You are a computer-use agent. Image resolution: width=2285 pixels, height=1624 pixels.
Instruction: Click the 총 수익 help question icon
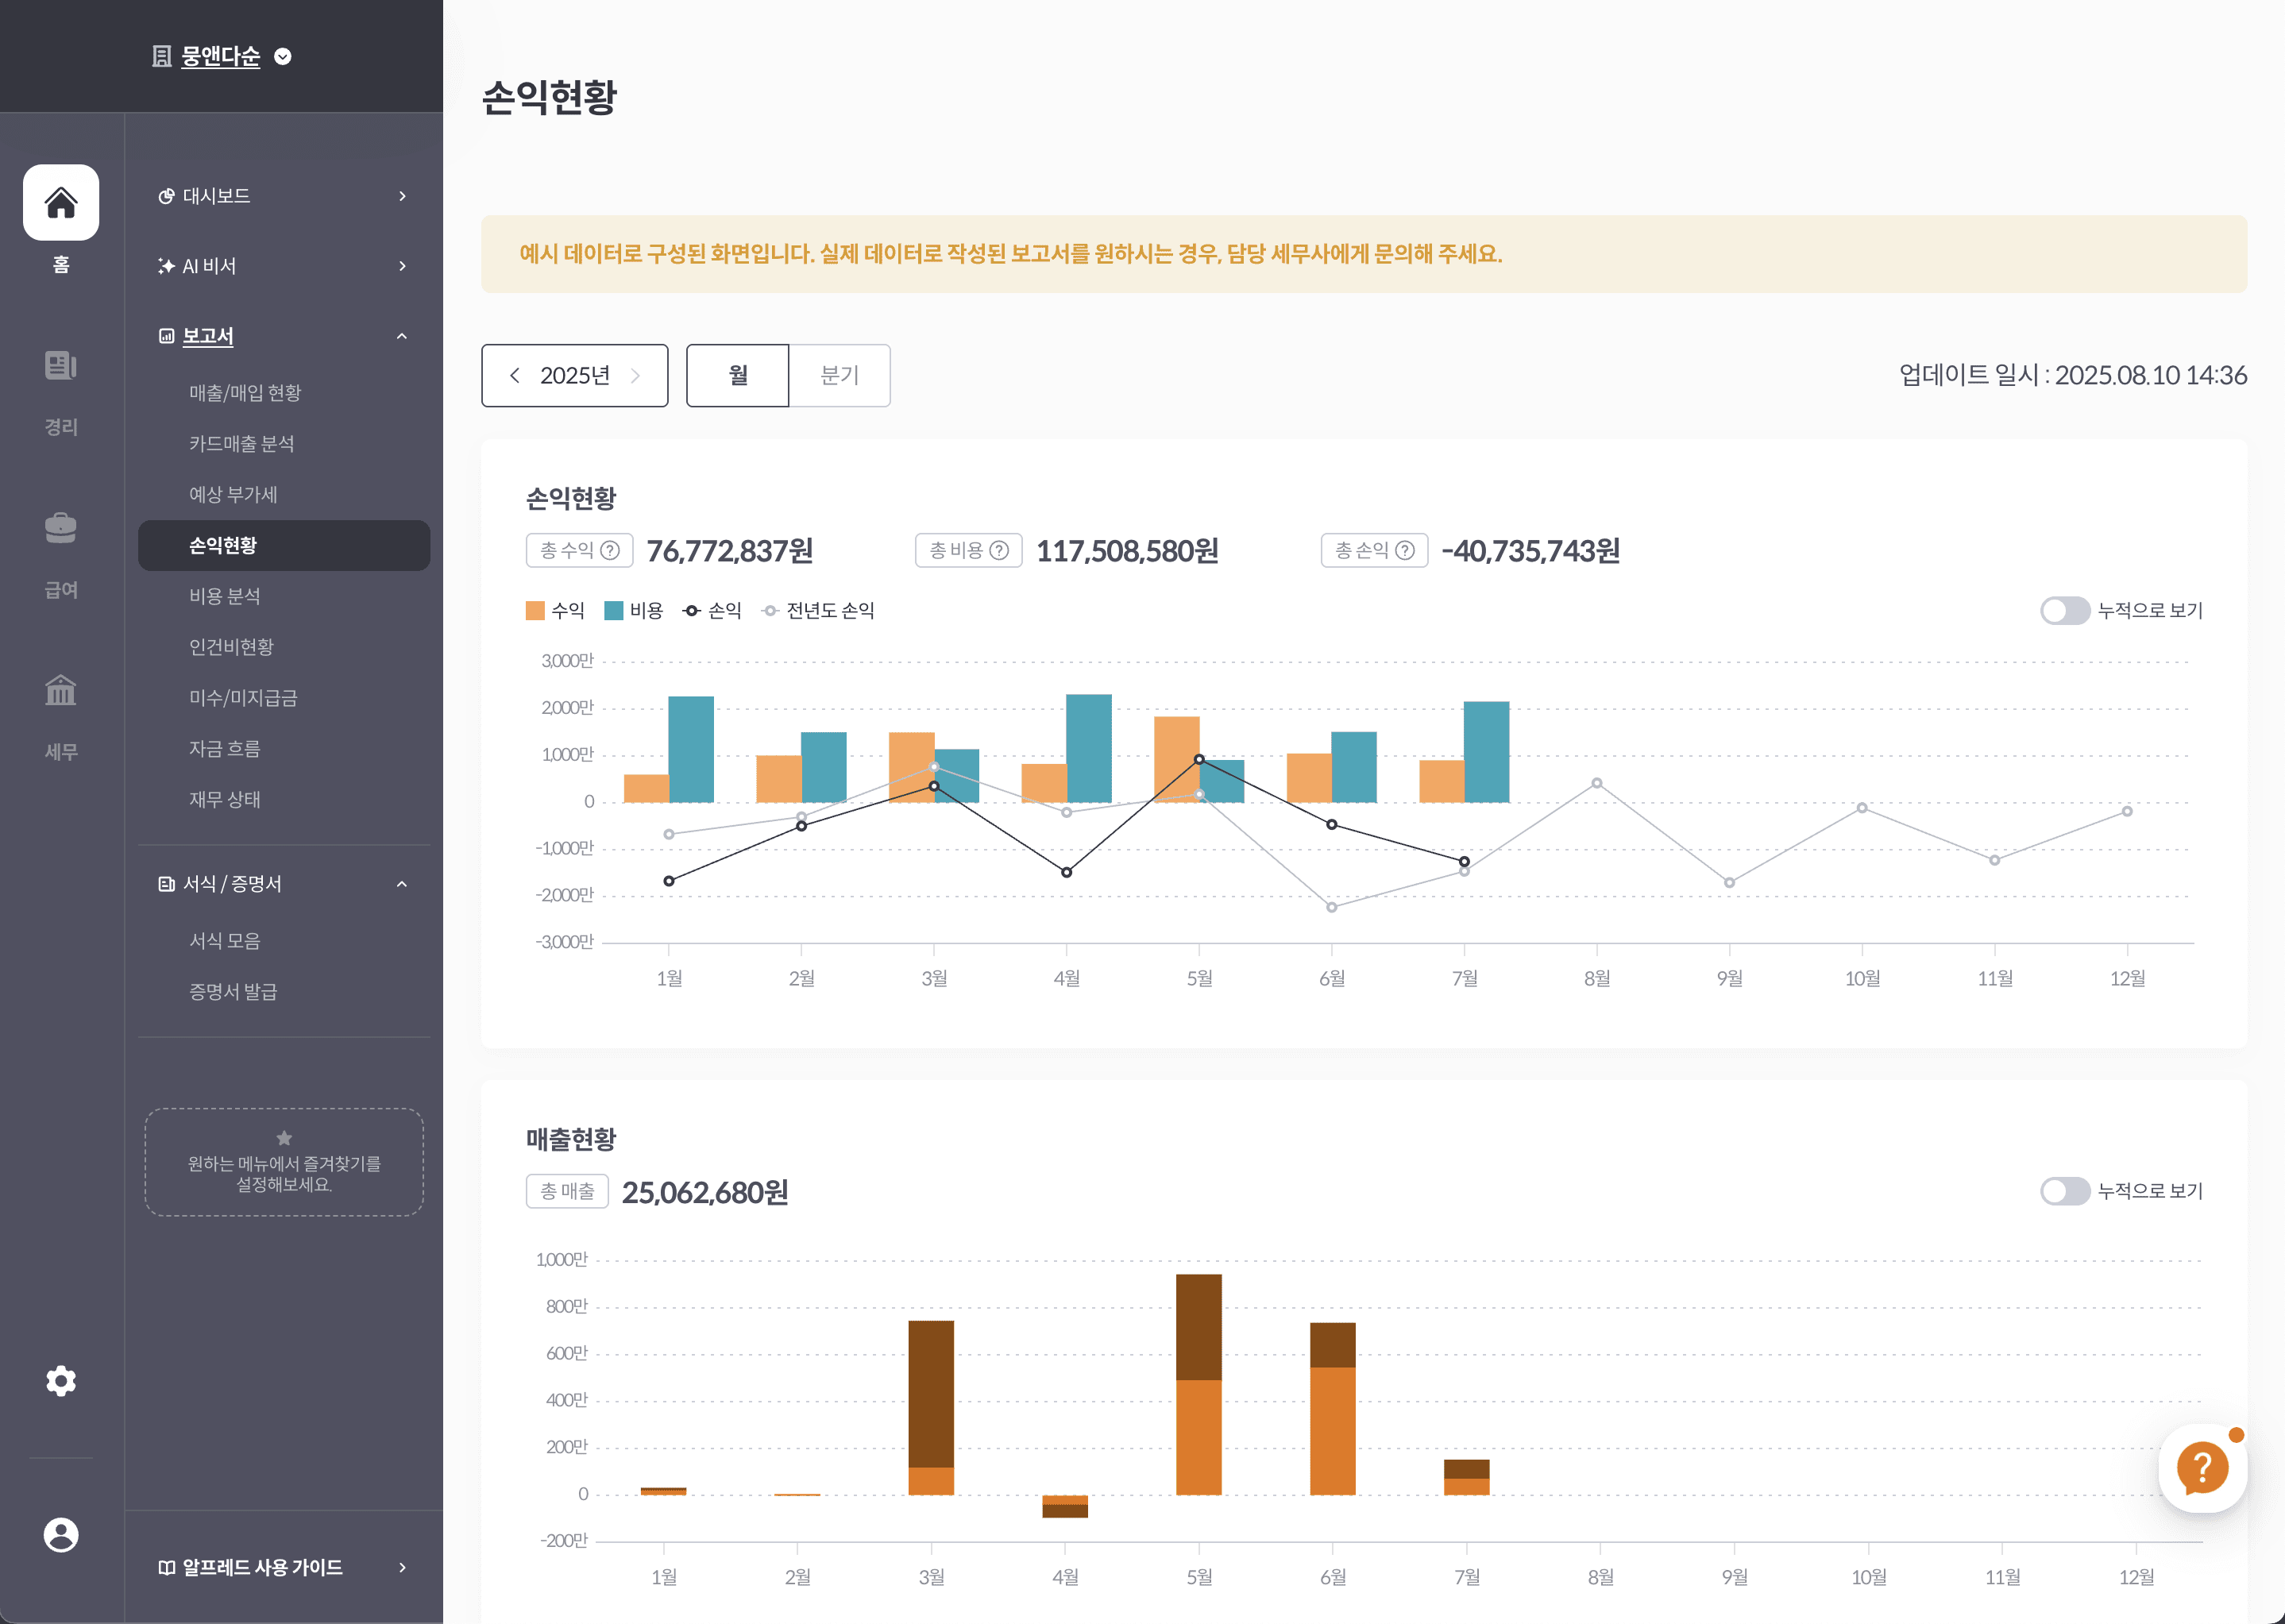(x=610, y=550)
